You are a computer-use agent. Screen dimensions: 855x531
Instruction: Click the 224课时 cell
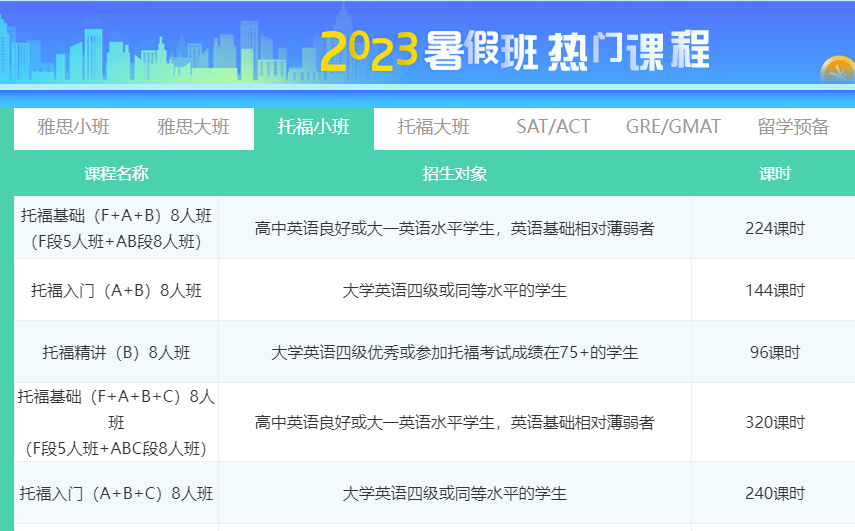tap(774, 229)
